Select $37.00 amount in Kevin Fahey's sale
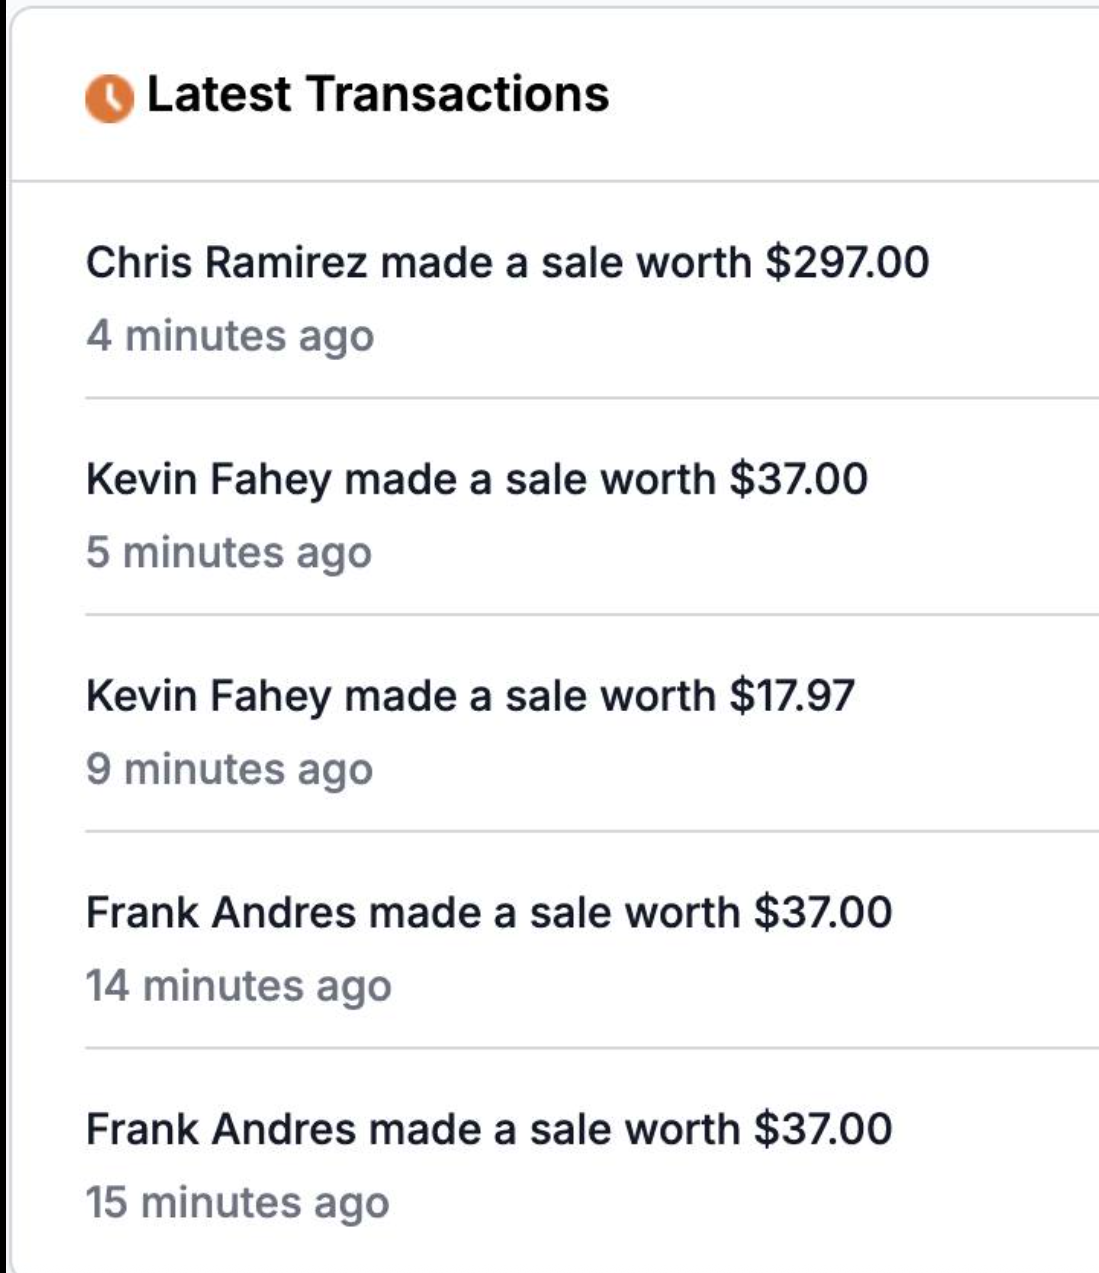 [798, 479]
